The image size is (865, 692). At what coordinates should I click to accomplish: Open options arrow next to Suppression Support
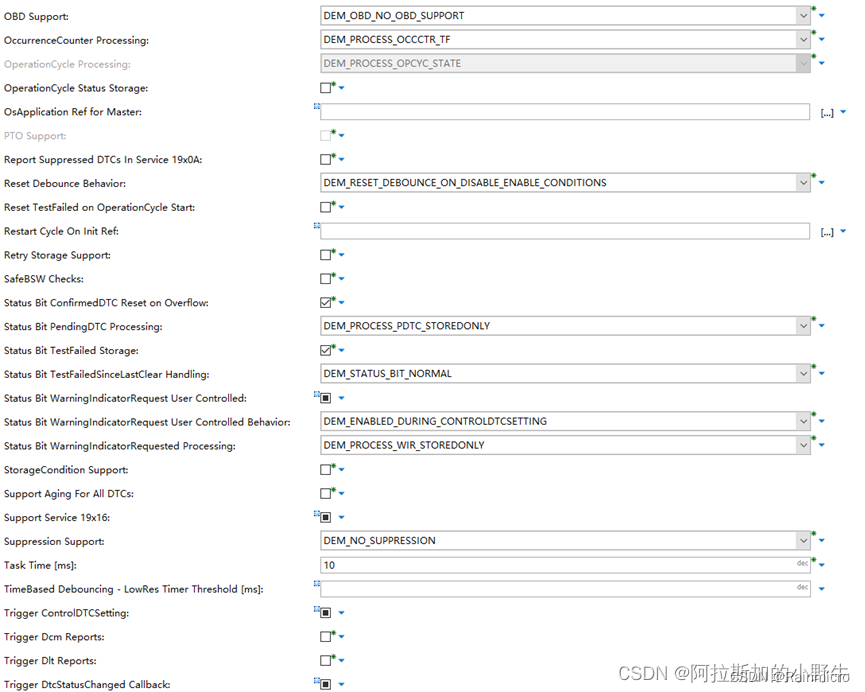[x=821, y=540]
